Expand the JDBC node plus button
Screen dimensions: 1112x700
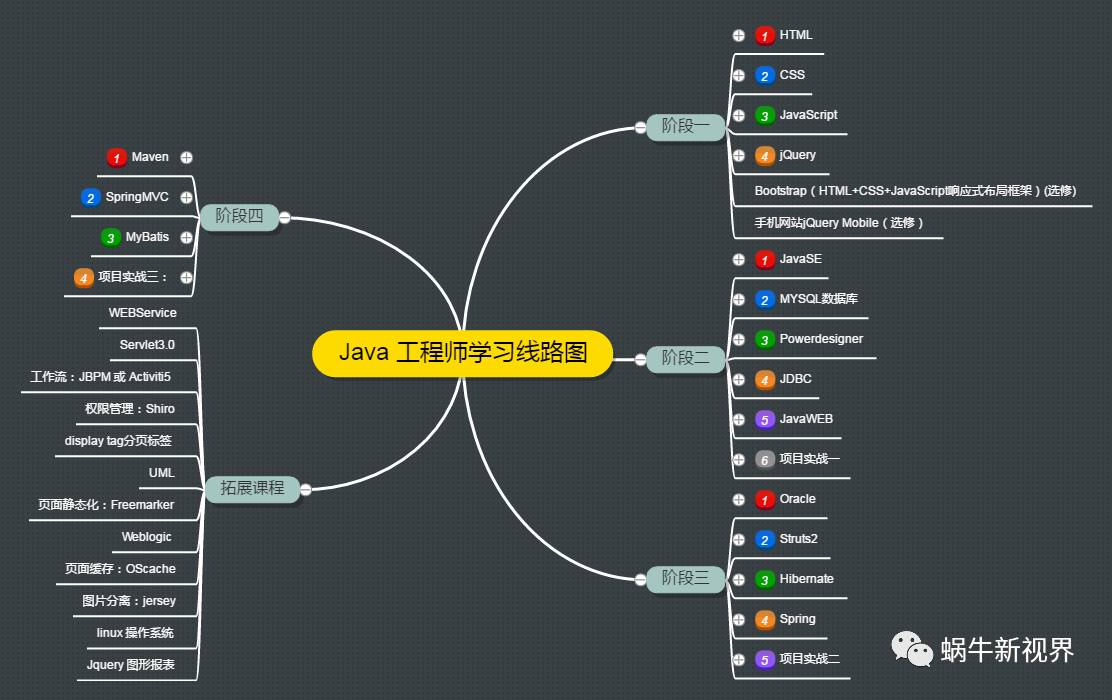coord(739,379)
